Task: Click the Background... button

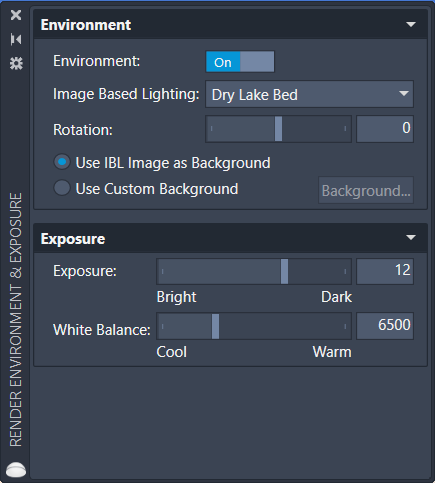Action: (x=366, y=190)
